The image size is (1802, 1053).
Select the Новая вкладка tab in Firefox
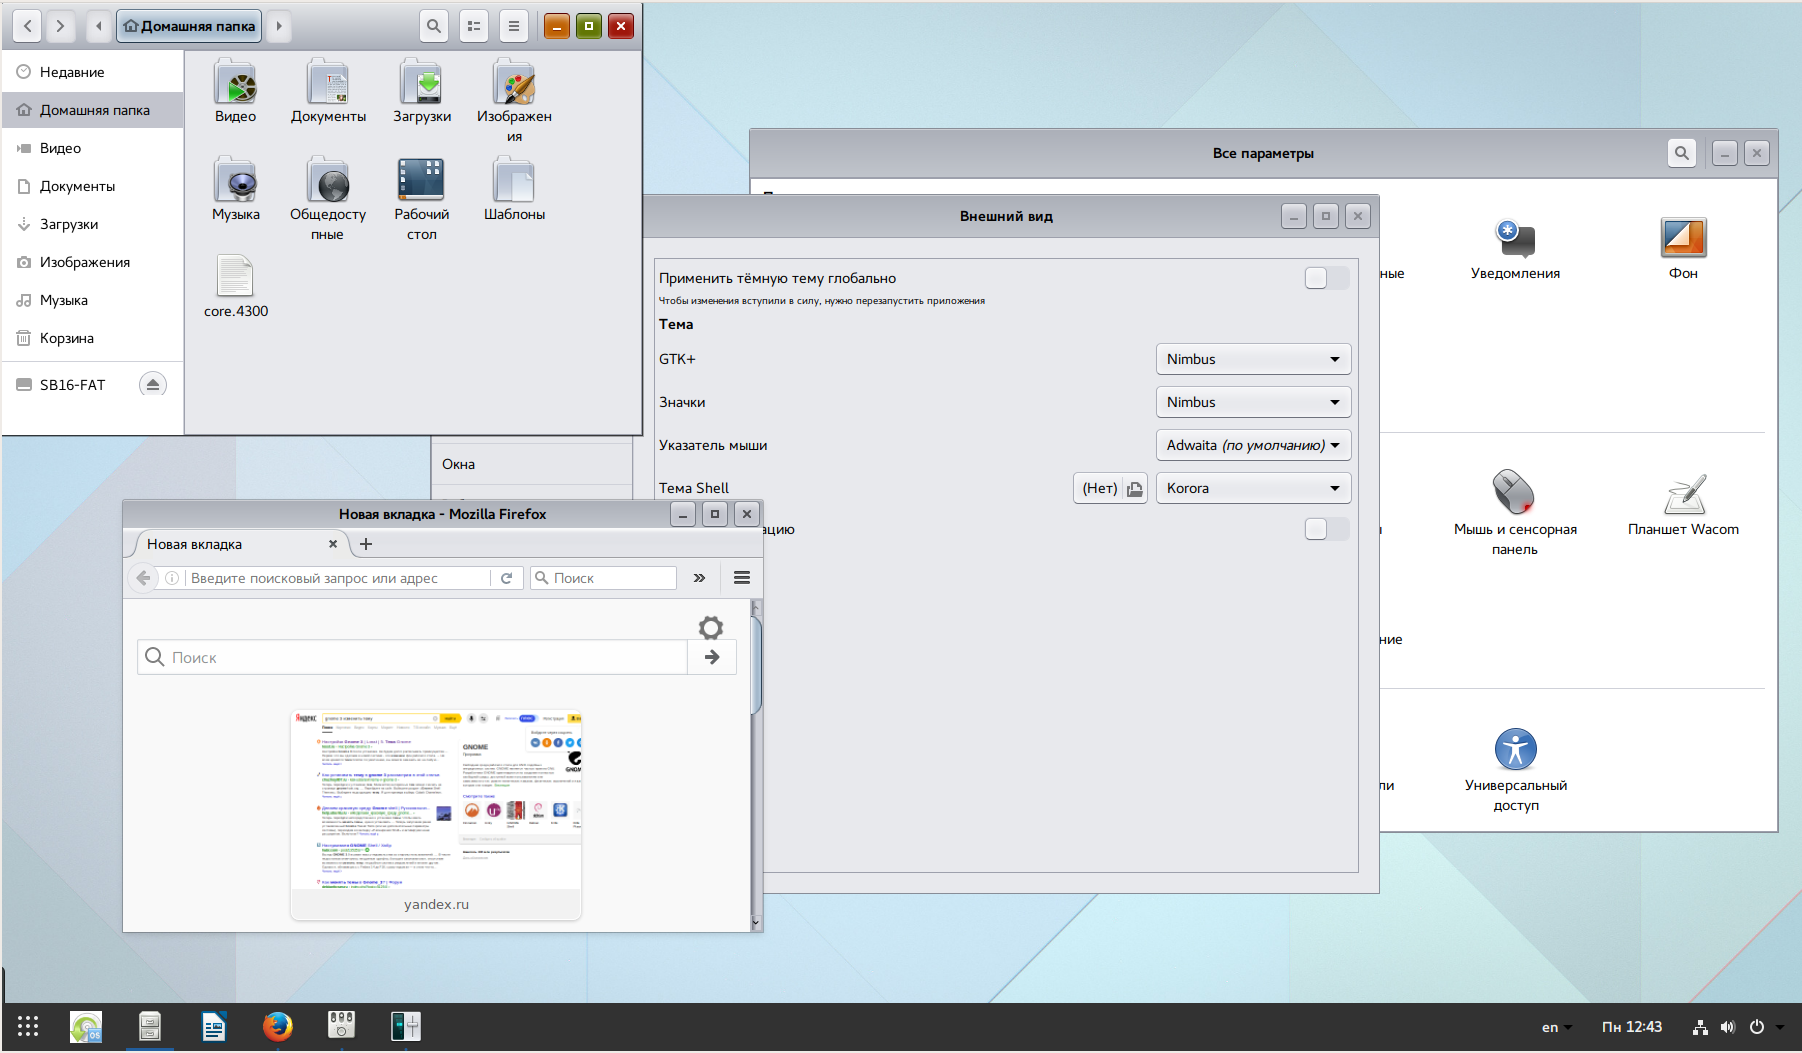pos(235,544)
